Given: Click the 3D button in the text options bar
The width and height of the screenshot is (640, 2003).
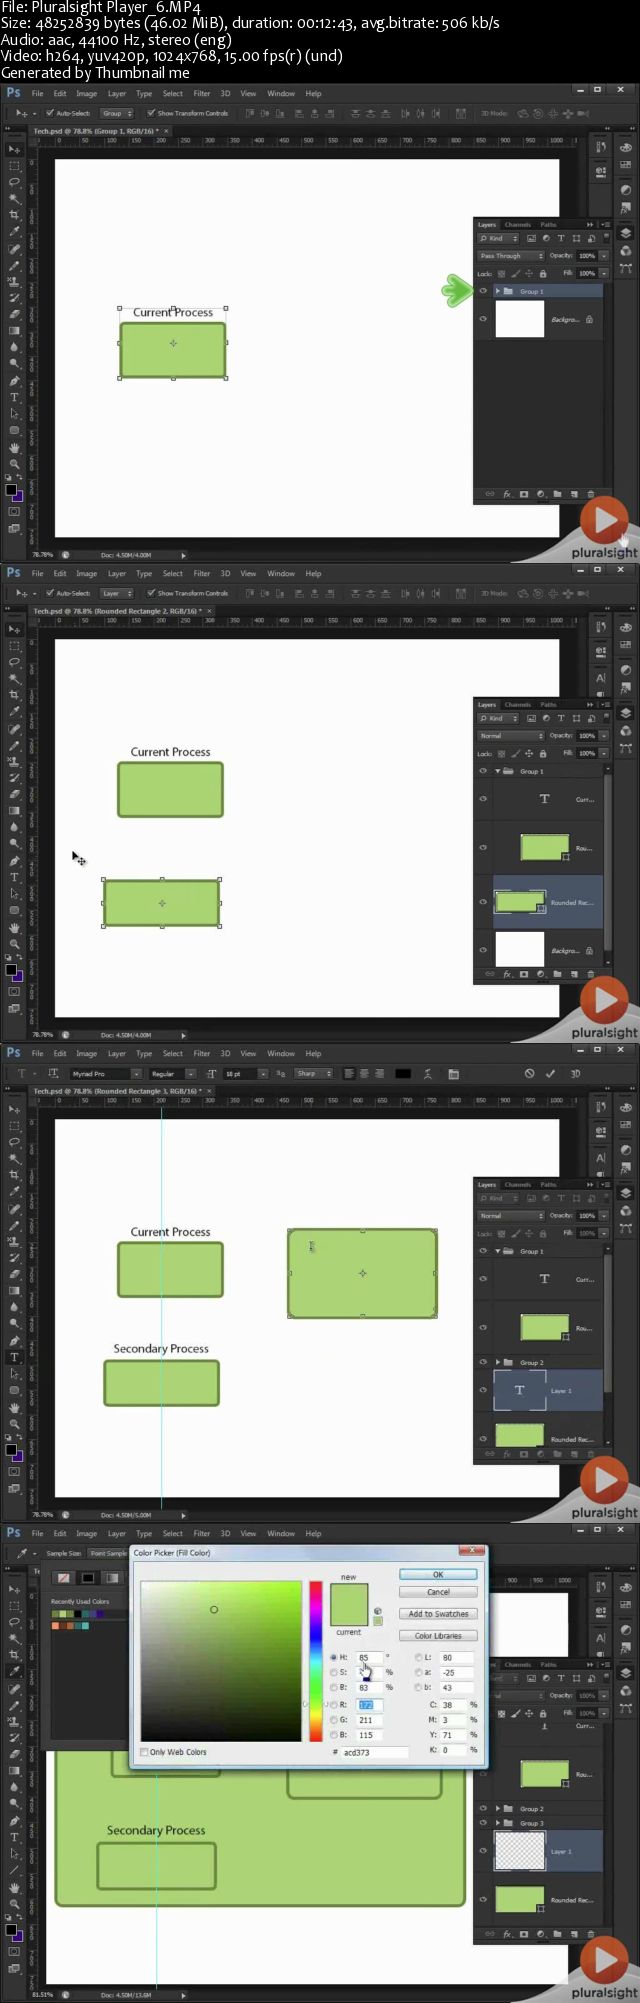Looking at the screenshot, I should click(x=575, y=1073).
